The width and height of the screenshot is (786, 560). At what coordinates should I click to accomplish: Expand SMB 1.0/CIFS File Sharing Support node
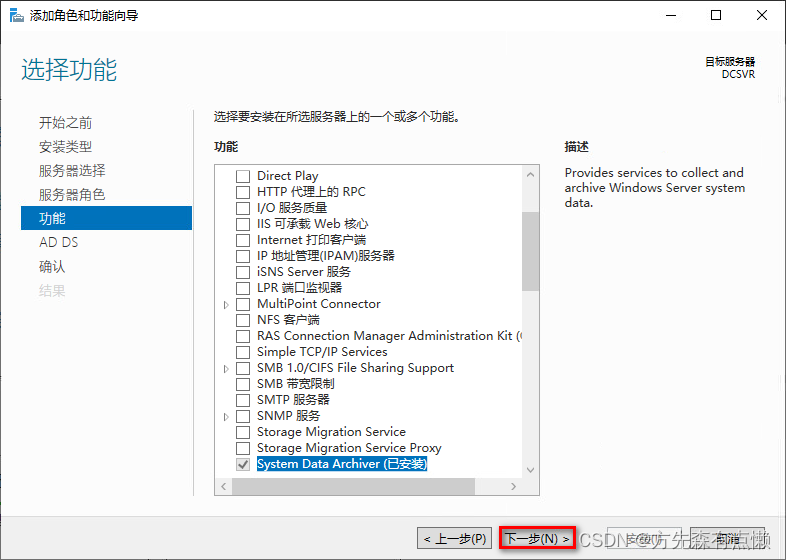tap(226, 368)
